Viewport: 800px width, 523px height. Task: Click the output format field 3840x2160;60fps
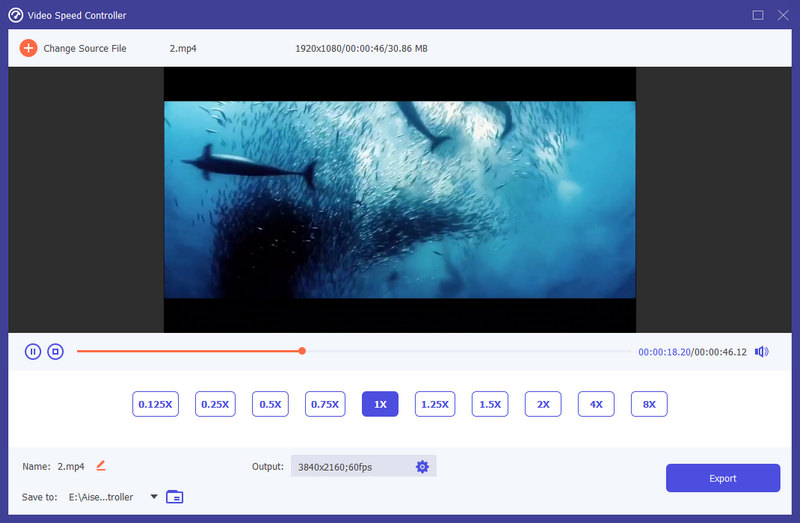point(350,467)
